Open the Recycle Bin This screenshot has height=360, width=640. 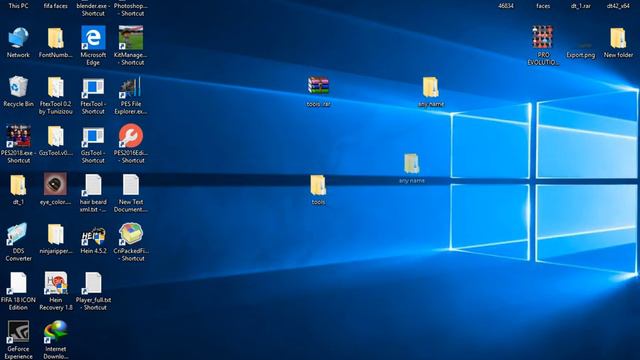point(18,87)
